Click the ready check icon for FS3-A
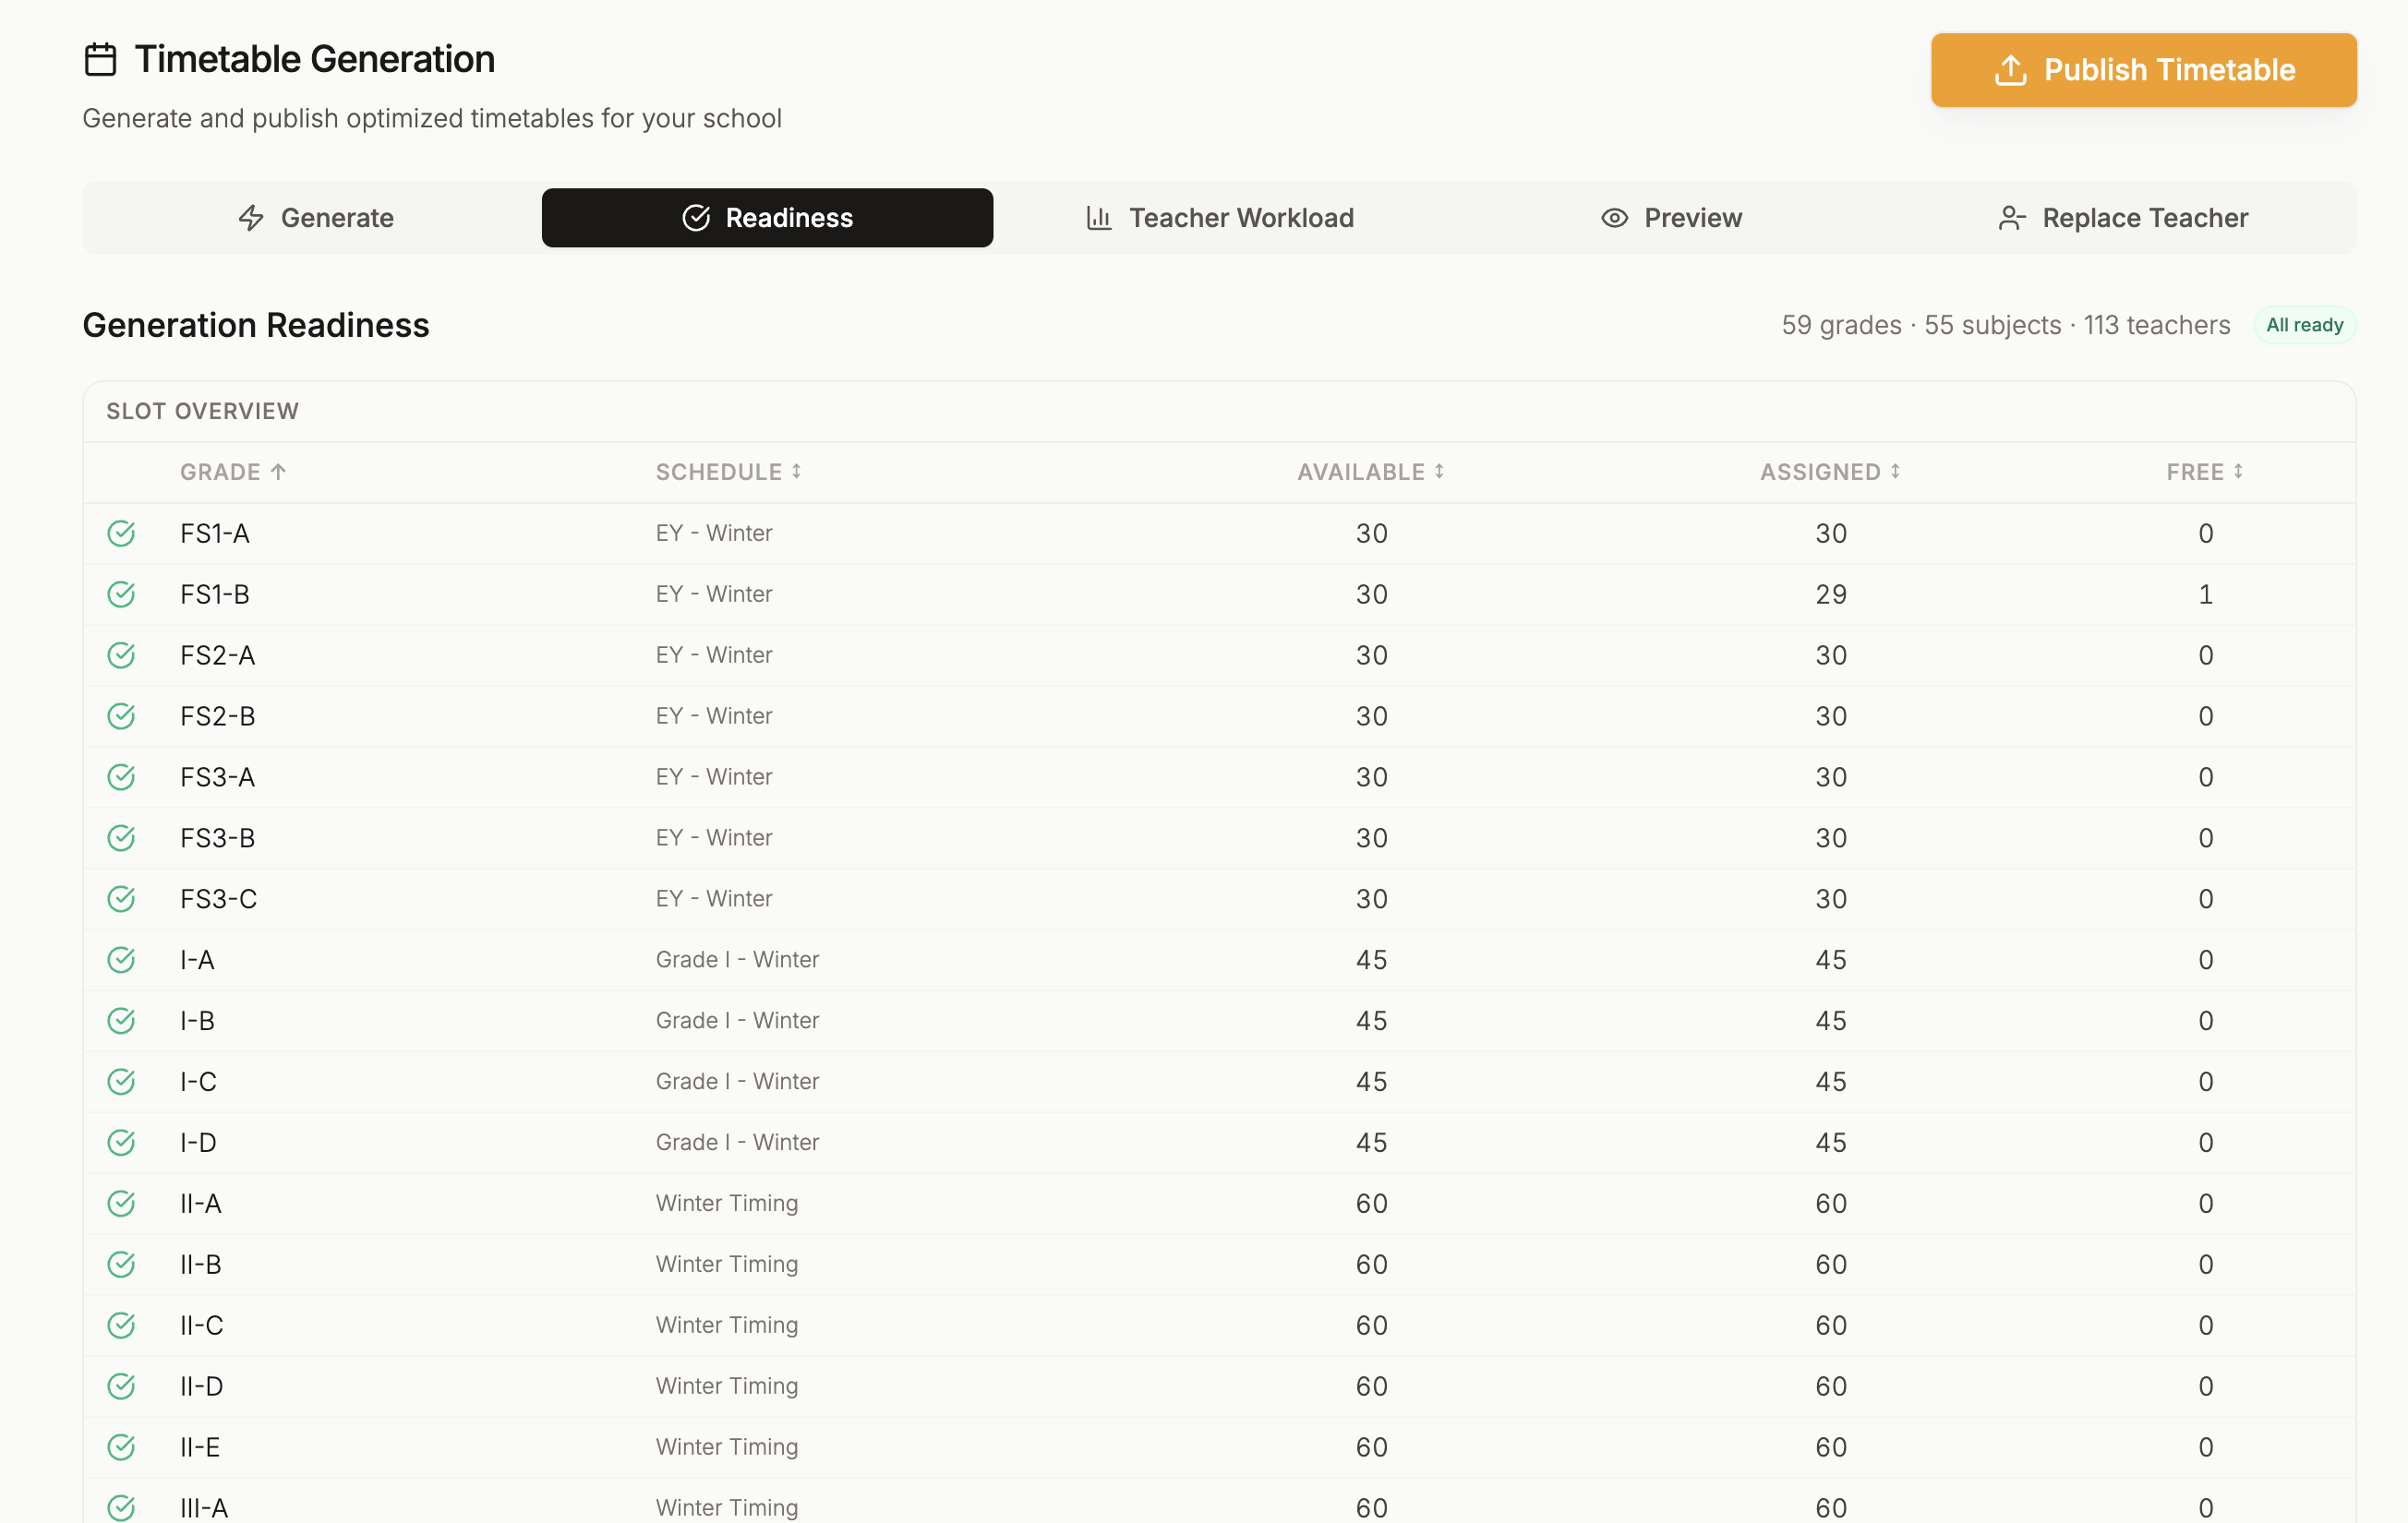The width and height of the screenshot is (2408, 1523). pos(121,778)
